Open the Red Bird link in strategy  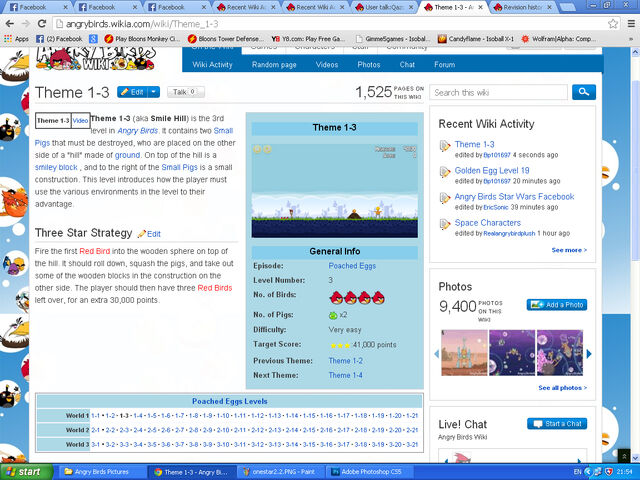tap(95, 251)
